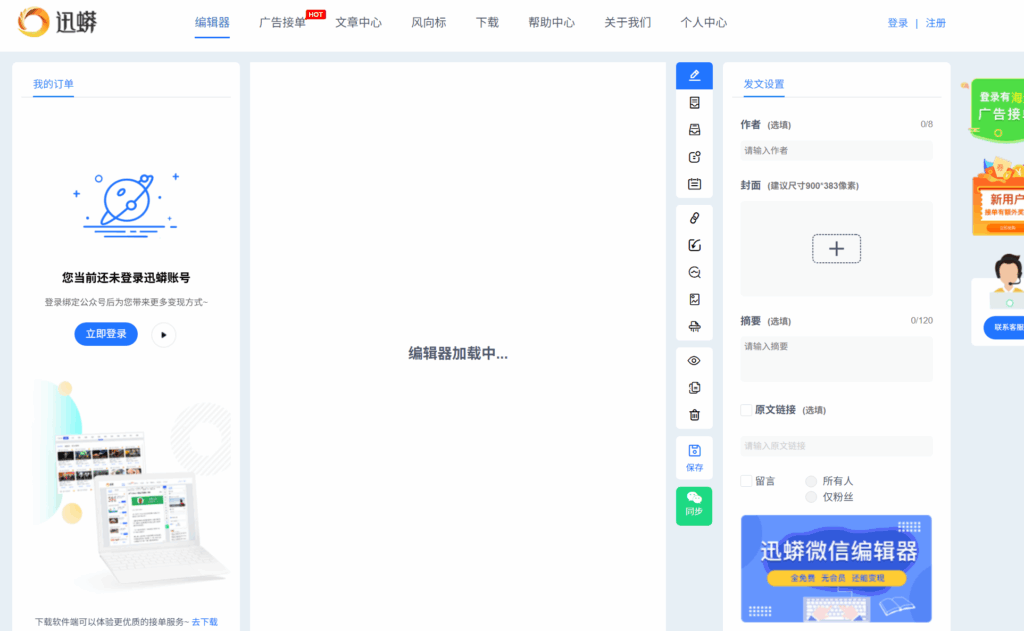
Task: Click the green 同步 WeChat sync button
Action: 694,506
